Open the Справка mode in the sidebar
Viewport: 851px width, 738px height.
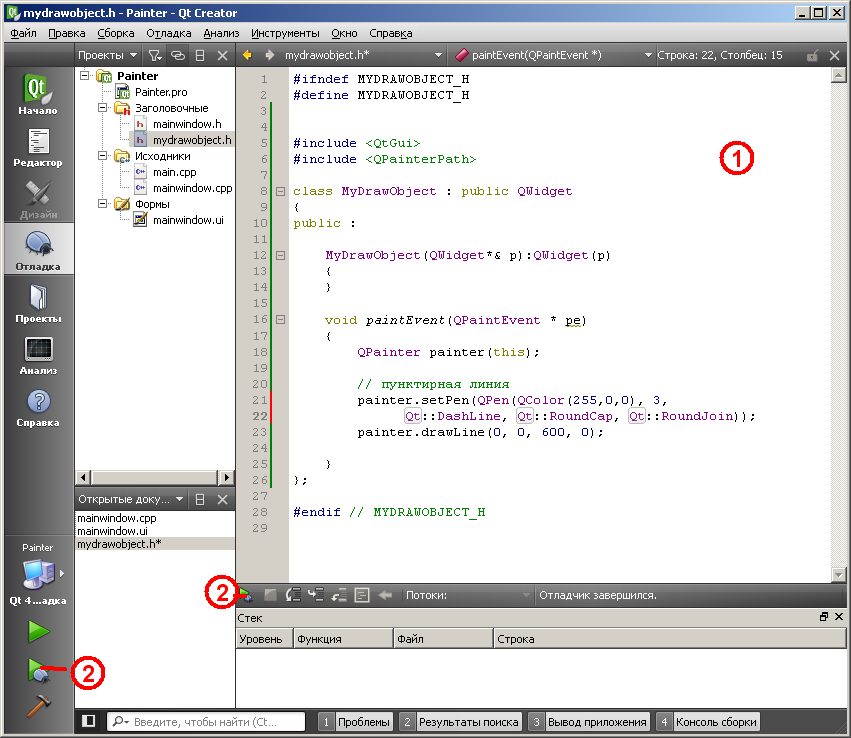(38, 407)
